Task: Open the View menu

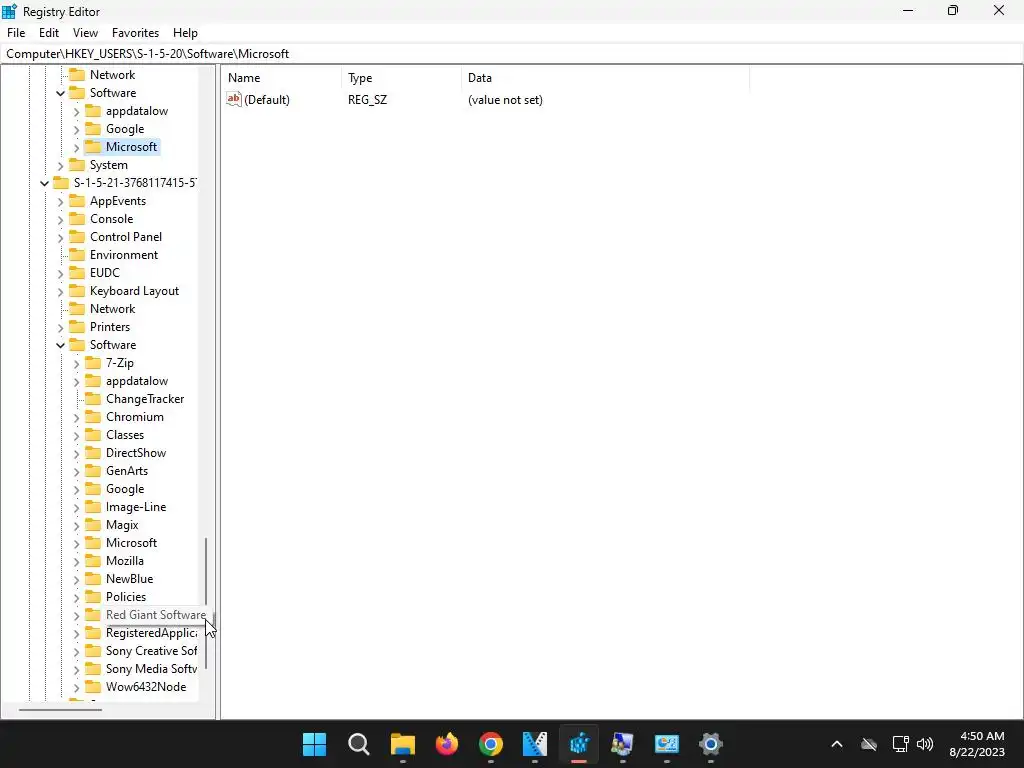Action: coord(86,33)
